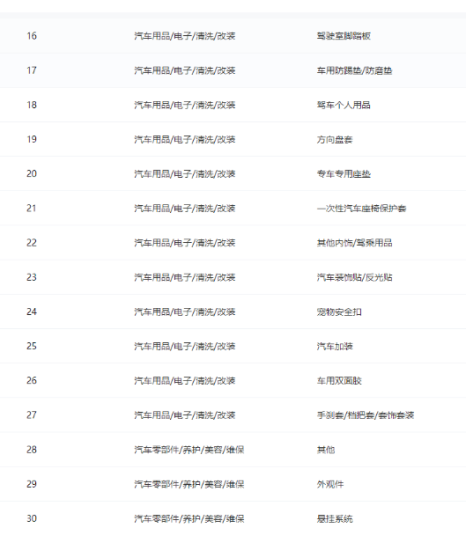Select the 汽车装饰贴/反光贴 entry

[x=354, y=277]
